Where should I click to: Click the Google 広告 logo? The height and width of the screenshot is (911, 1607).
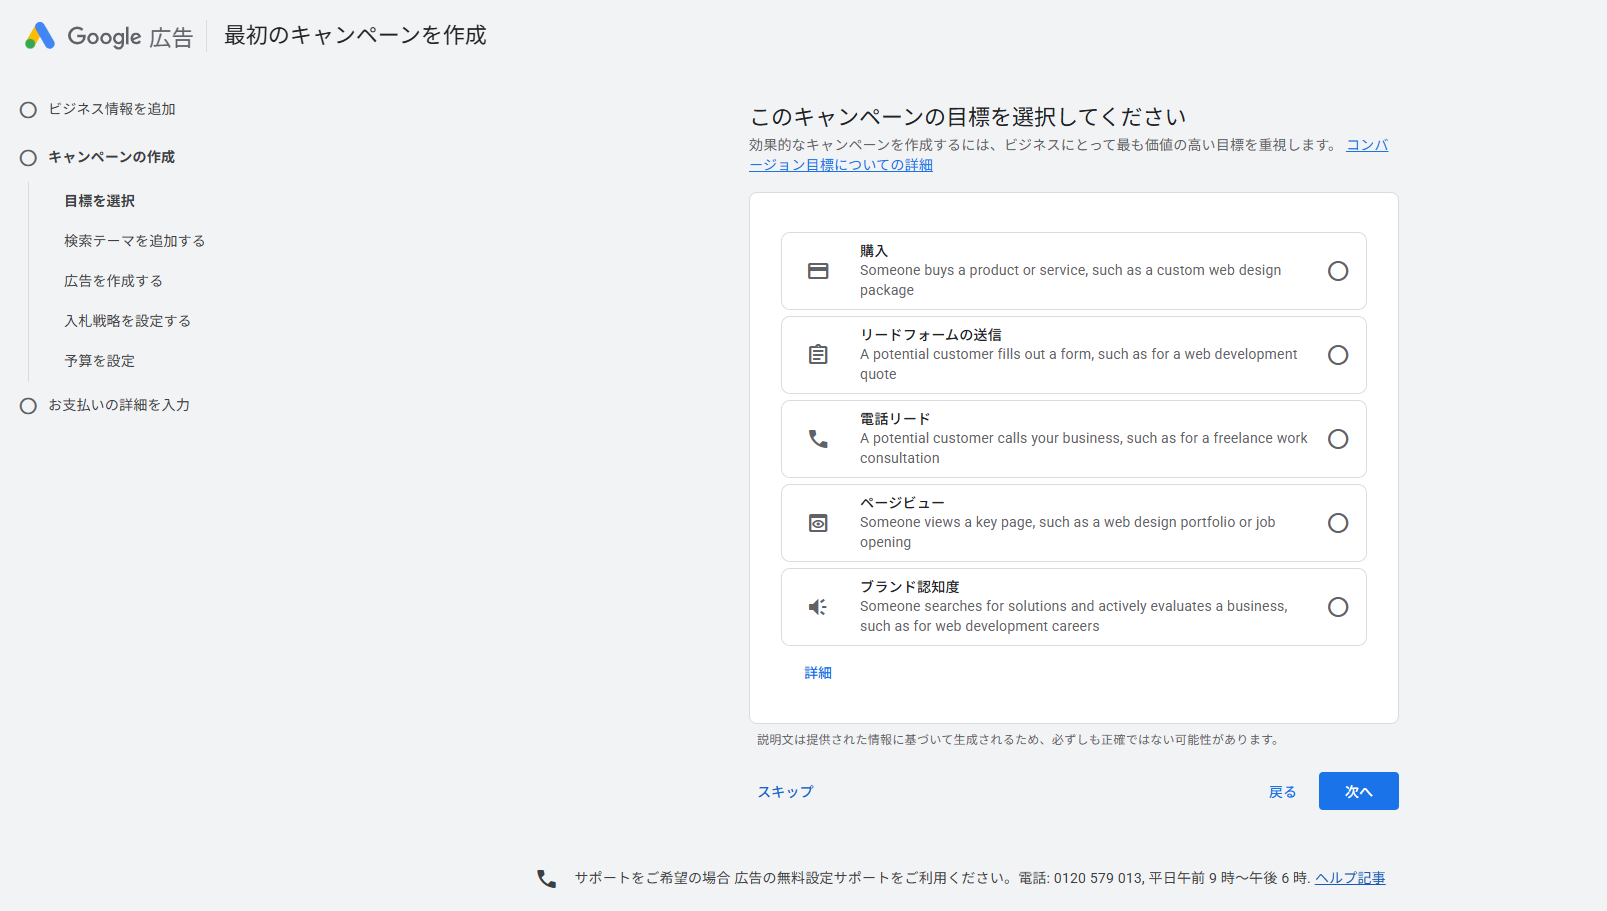click(107, 35)
